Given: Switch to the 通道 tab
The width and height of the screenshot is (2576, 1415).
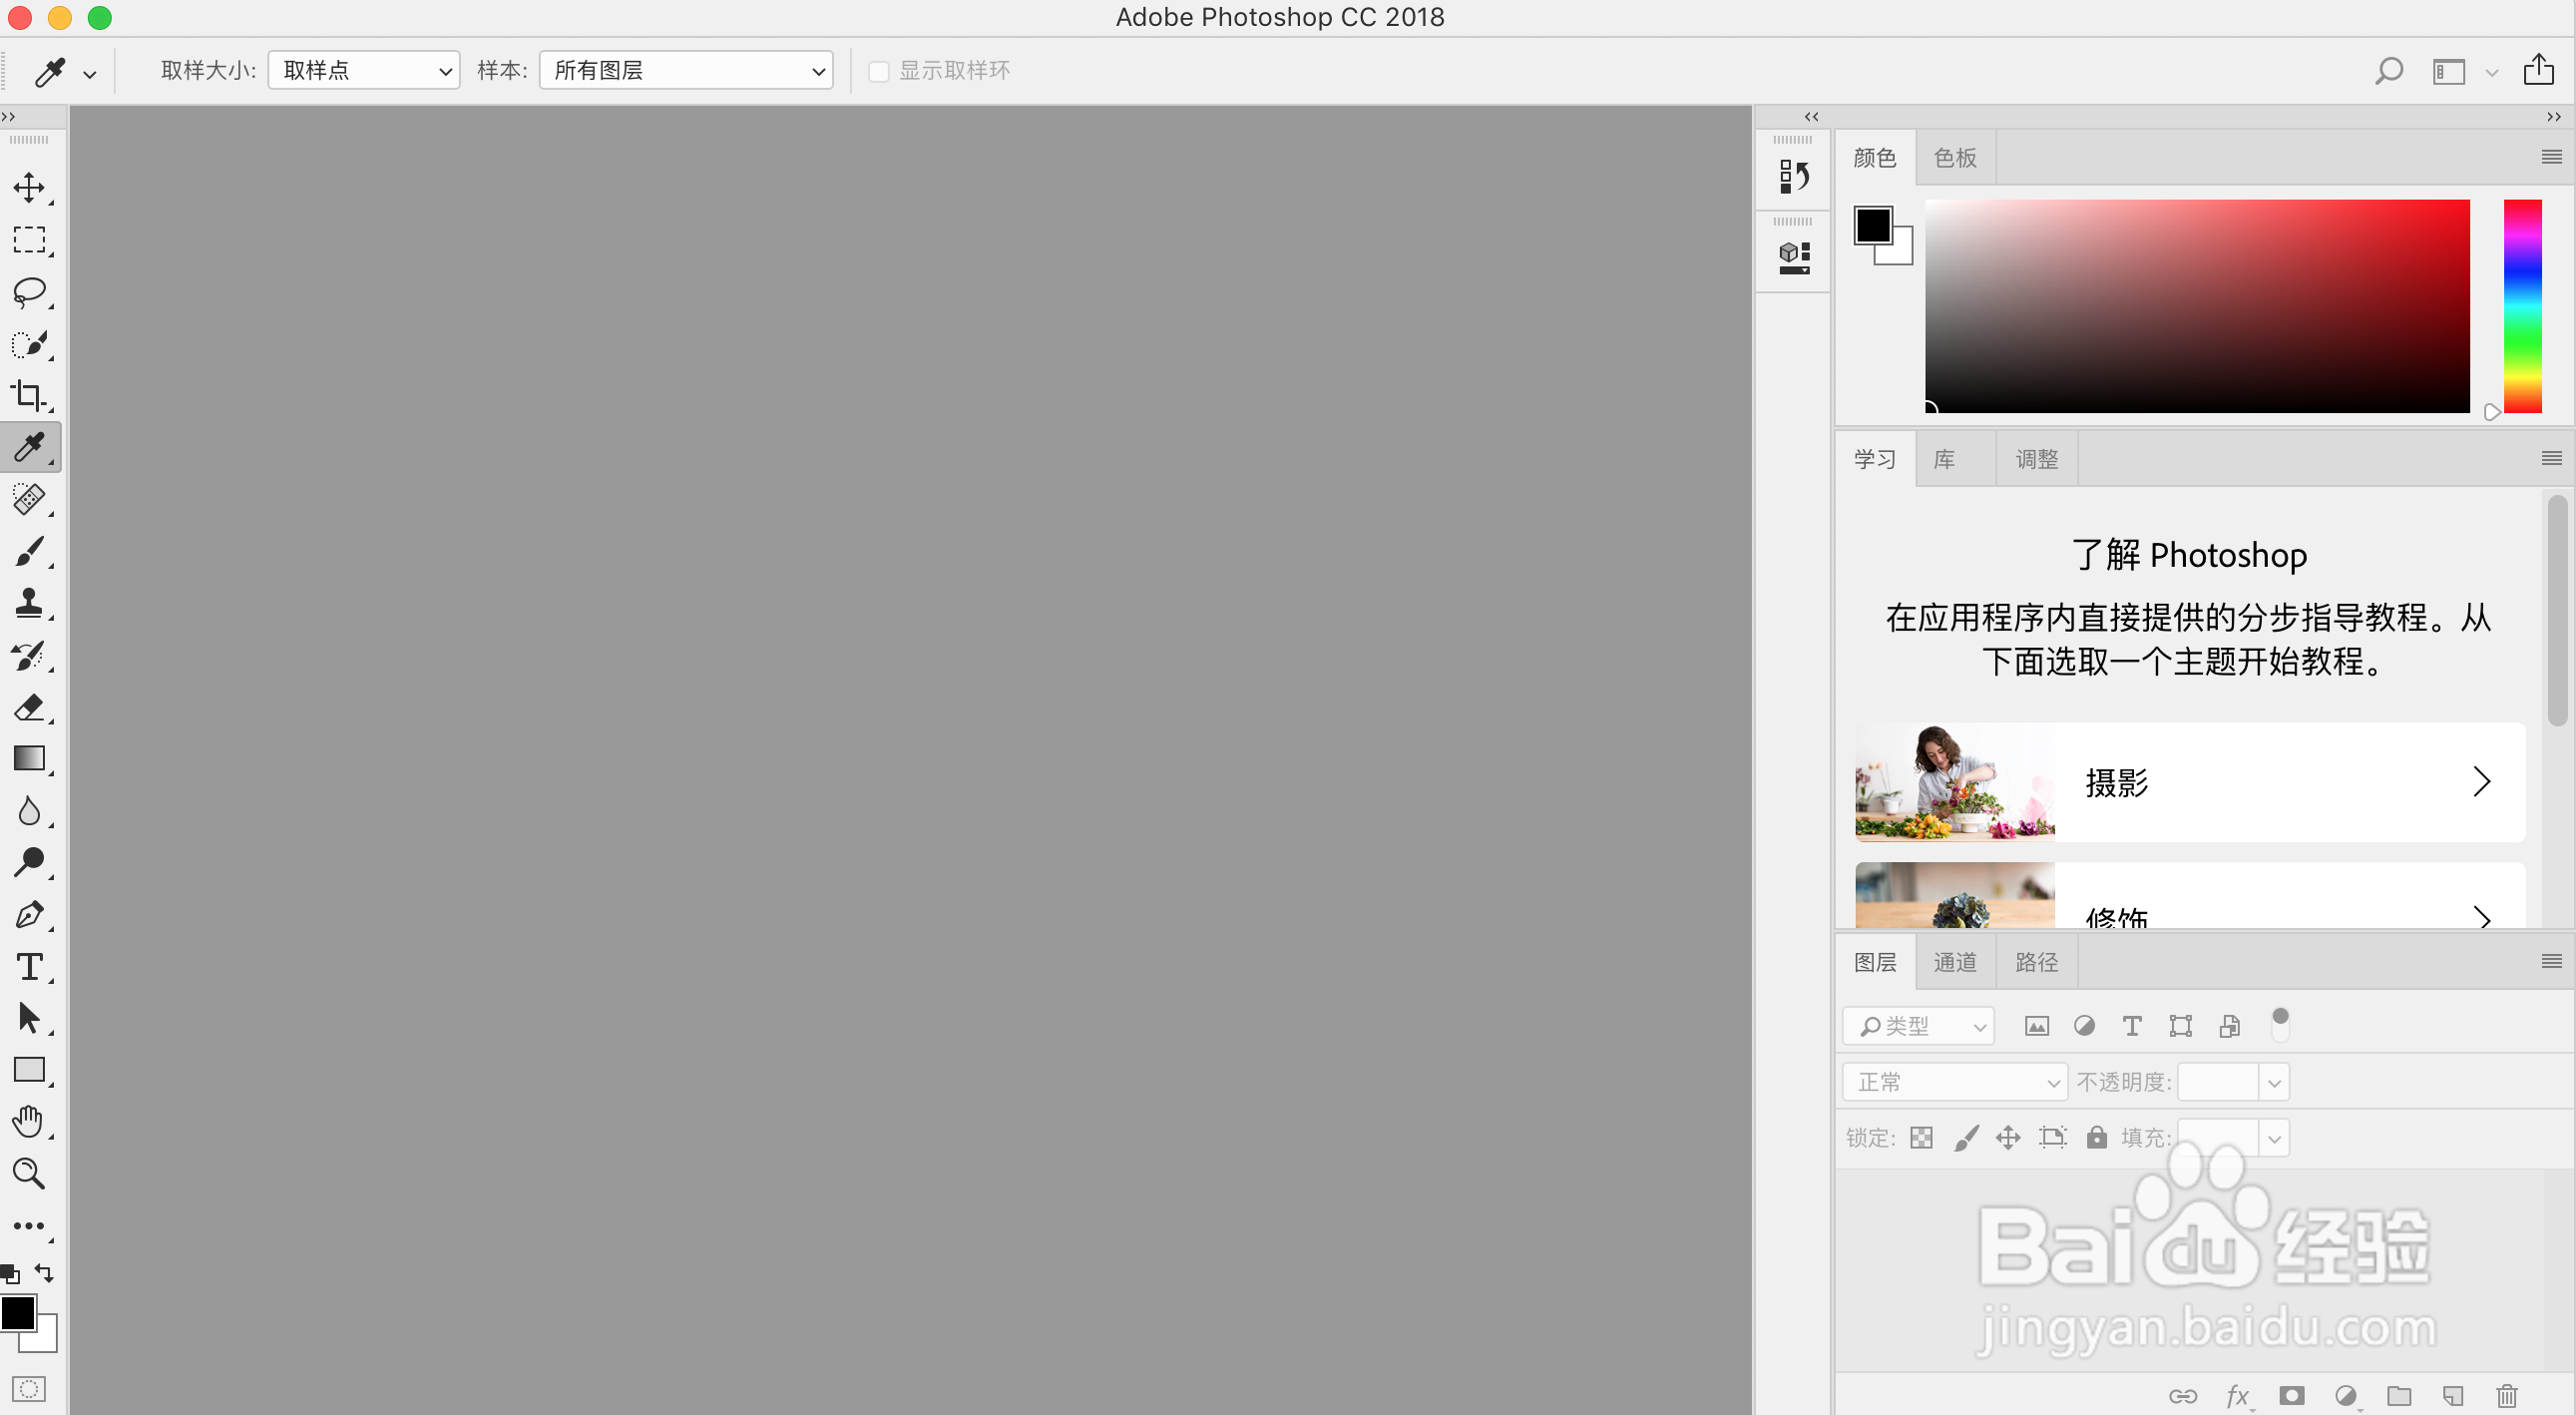Looking at the screenshot, I should [1955, 962].
